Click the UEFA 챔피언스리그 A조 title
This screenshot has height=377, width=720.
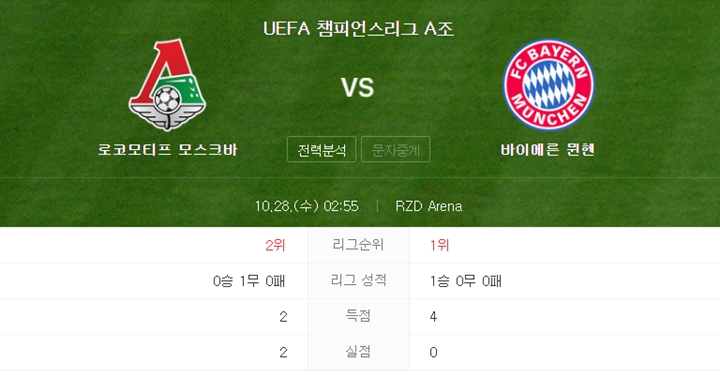(359, 29)
